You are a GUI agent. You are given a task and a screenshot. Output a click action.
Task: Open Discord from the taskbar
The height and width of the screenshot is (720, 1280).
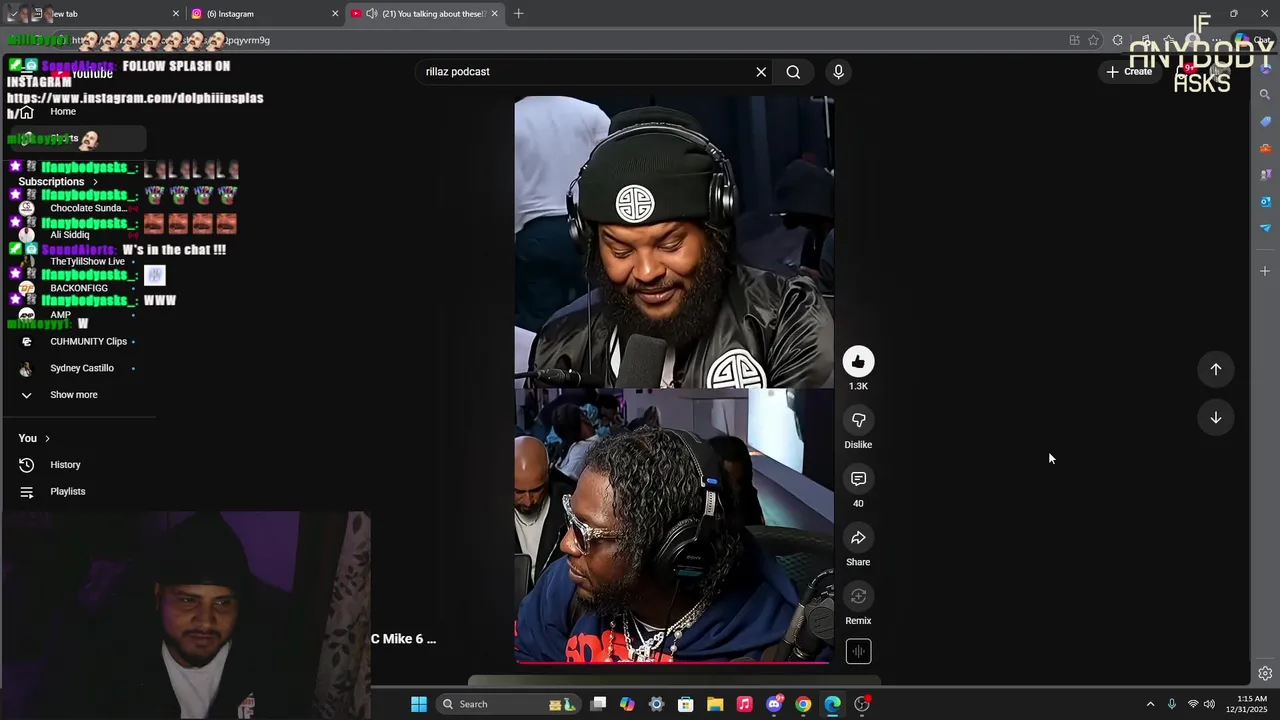(774, 704)
